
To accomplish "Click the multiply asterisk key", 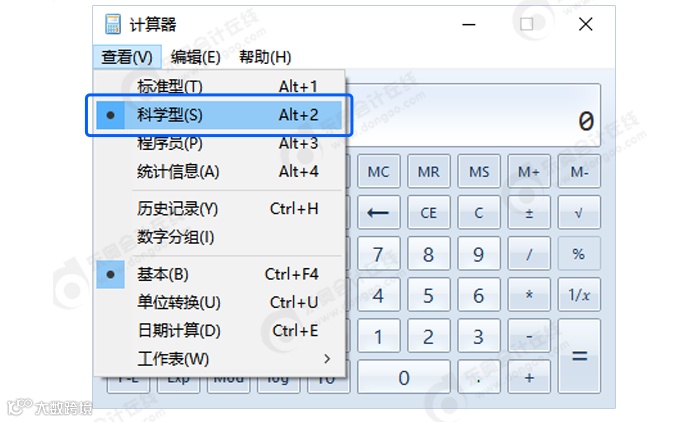I will pos(529,295).
